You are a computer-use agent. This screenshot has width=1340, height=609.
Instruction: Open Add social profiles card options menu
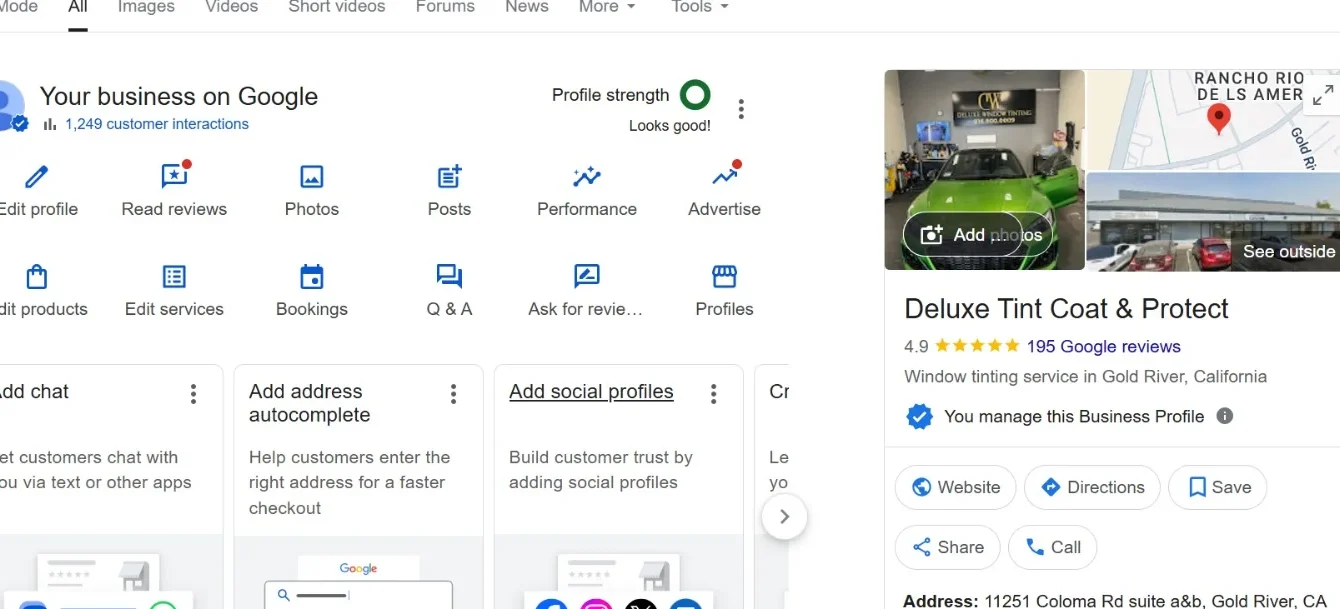(714, 394)
